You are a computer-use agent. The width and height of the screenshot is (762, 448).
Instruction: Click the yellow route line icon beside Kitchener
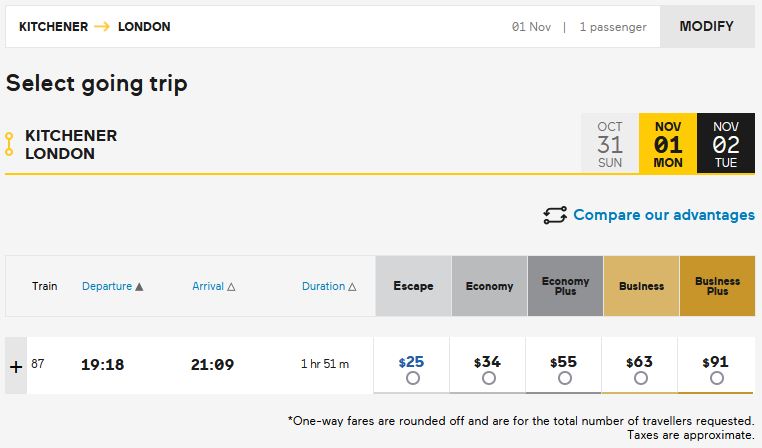(x=9, y=144)
